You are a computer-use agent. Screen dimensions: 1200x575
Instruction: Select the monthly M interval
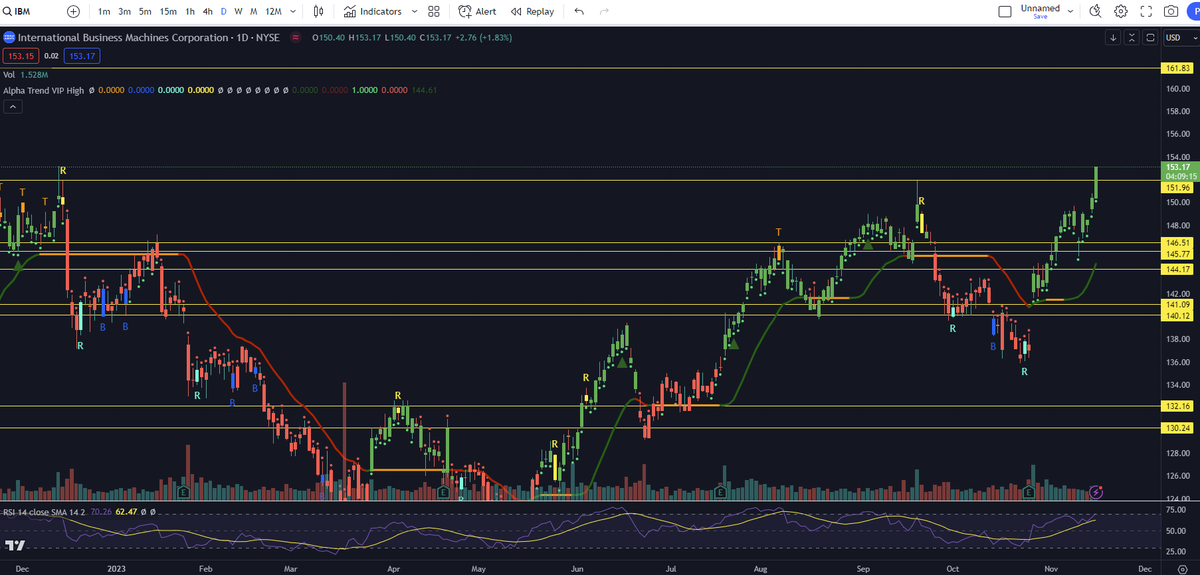pyautogui.click(x=253, y=12)
